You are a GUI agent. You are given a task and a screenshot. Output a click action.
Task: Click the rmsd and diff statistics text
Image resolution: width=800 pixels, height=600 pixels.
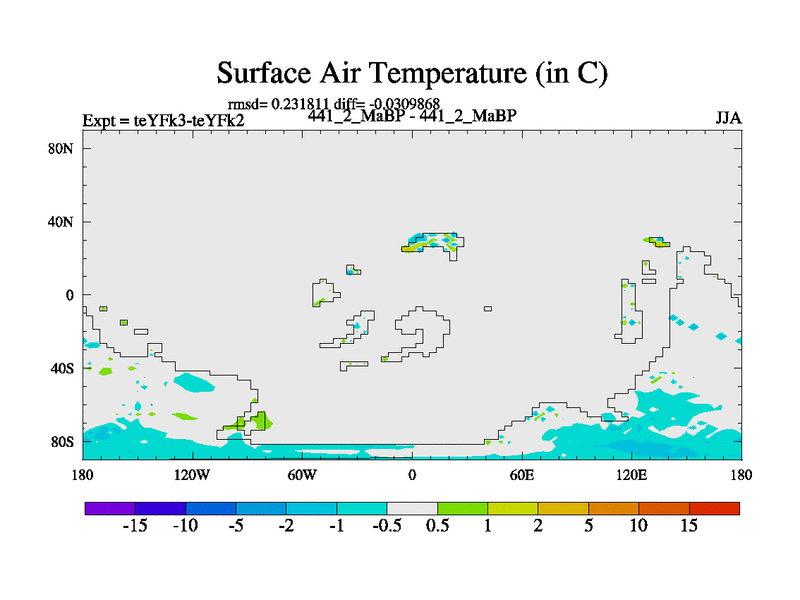pos(334,103)
